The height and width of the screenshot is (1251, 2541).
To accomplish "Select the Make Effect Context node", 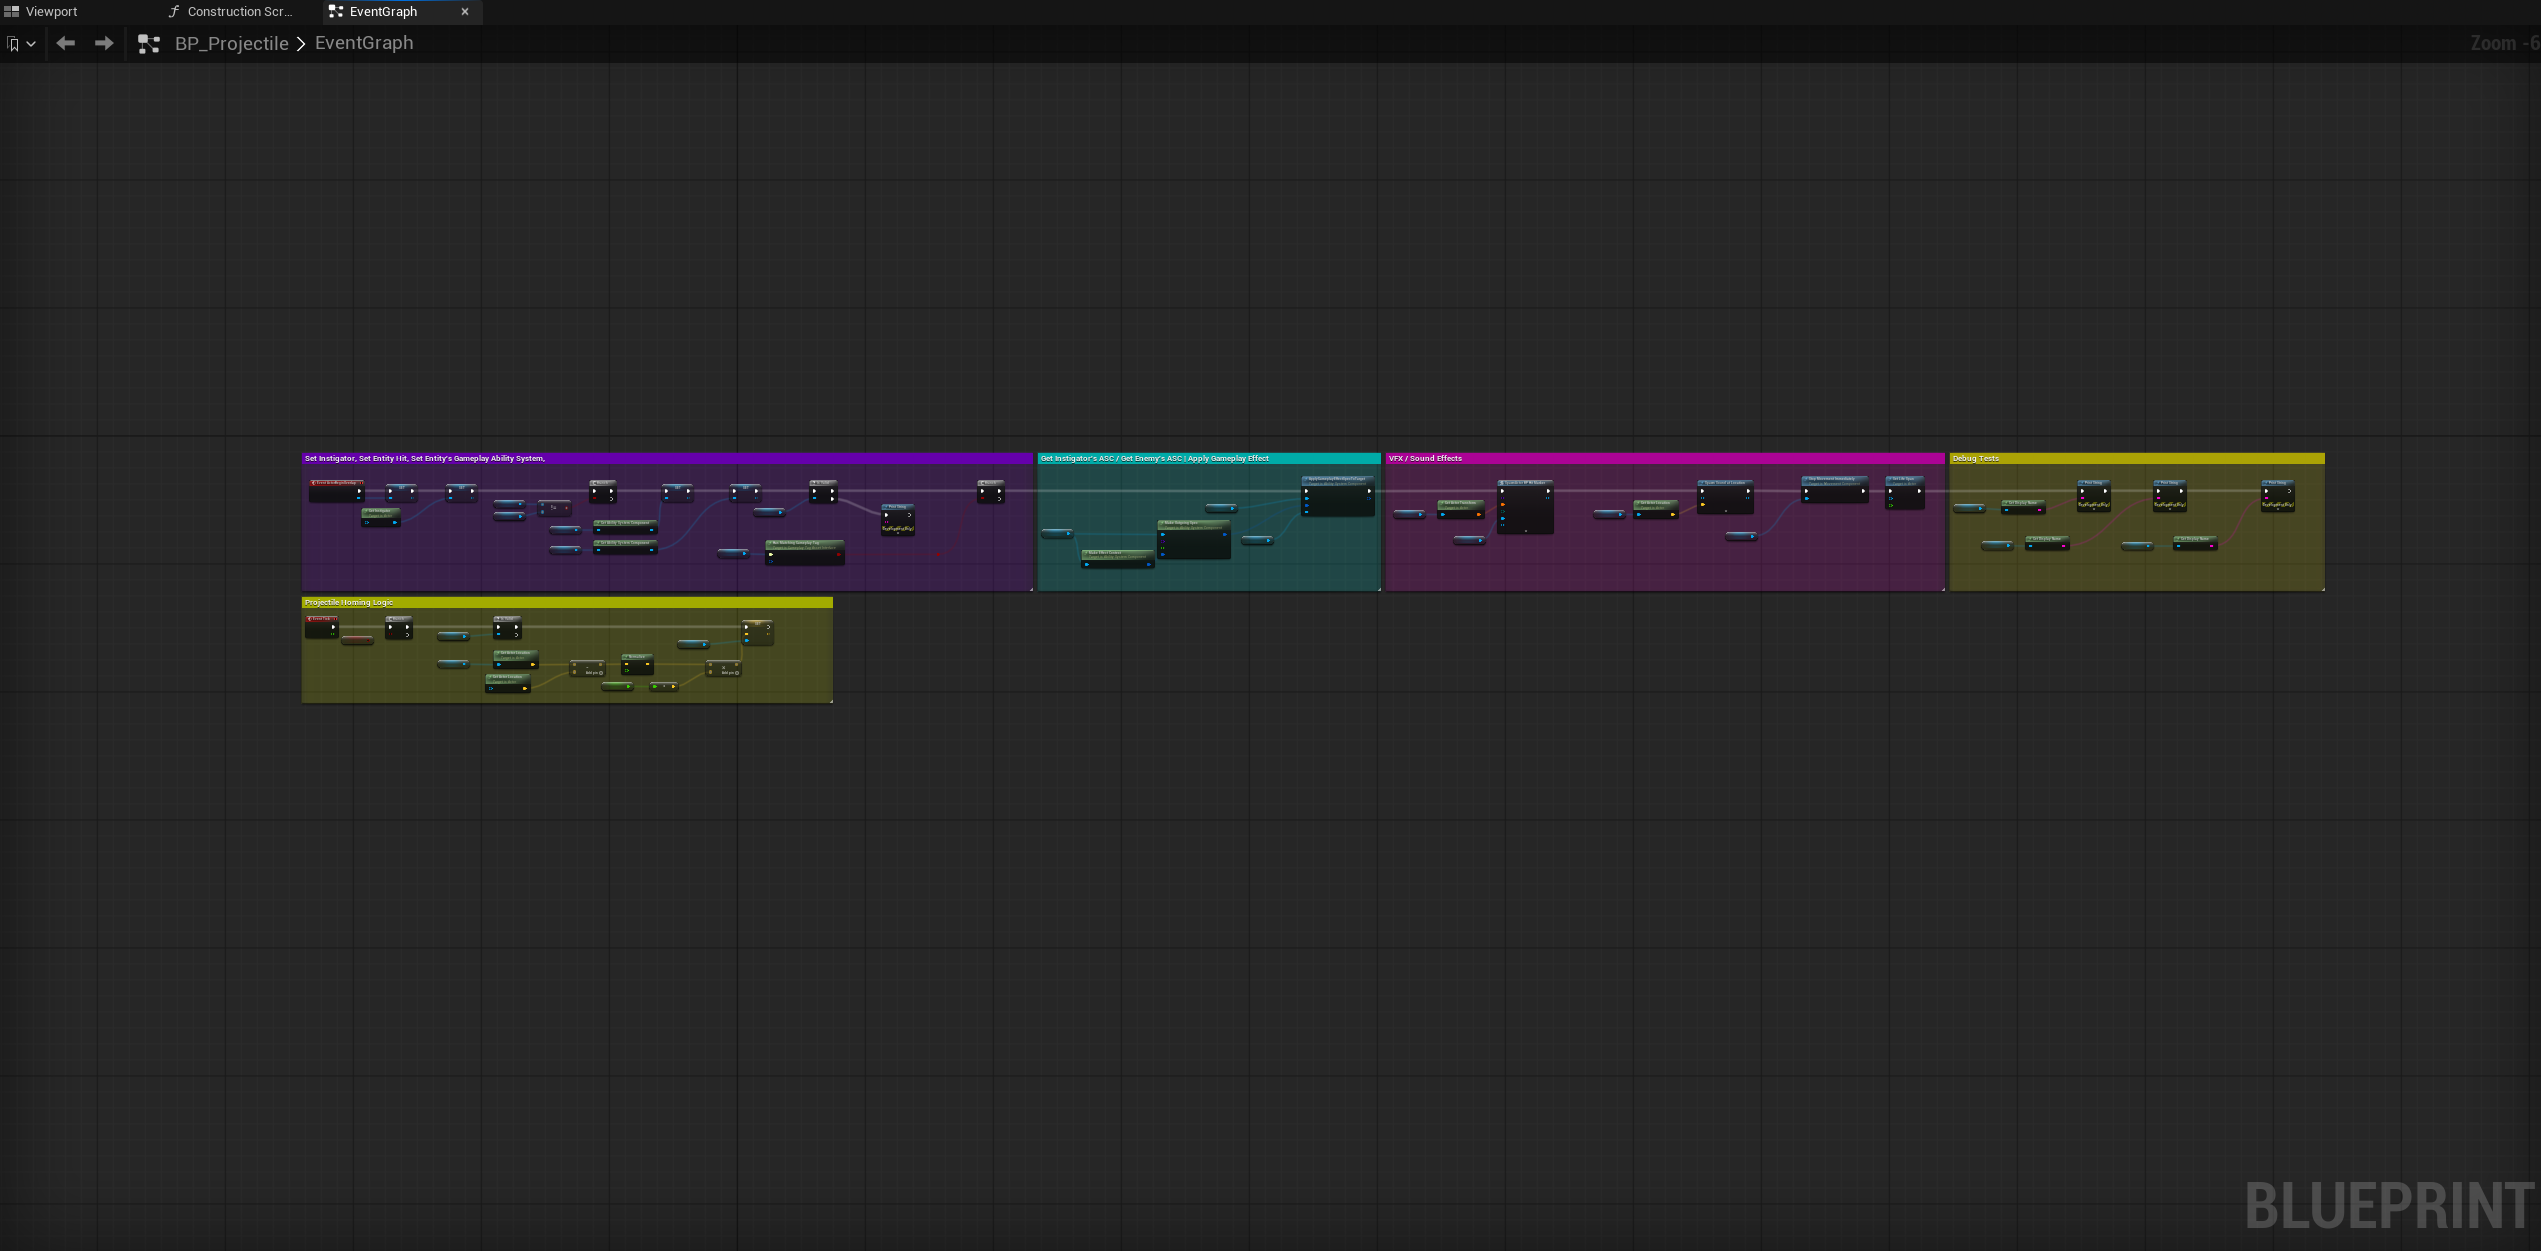I will [x=1118, y=558].
